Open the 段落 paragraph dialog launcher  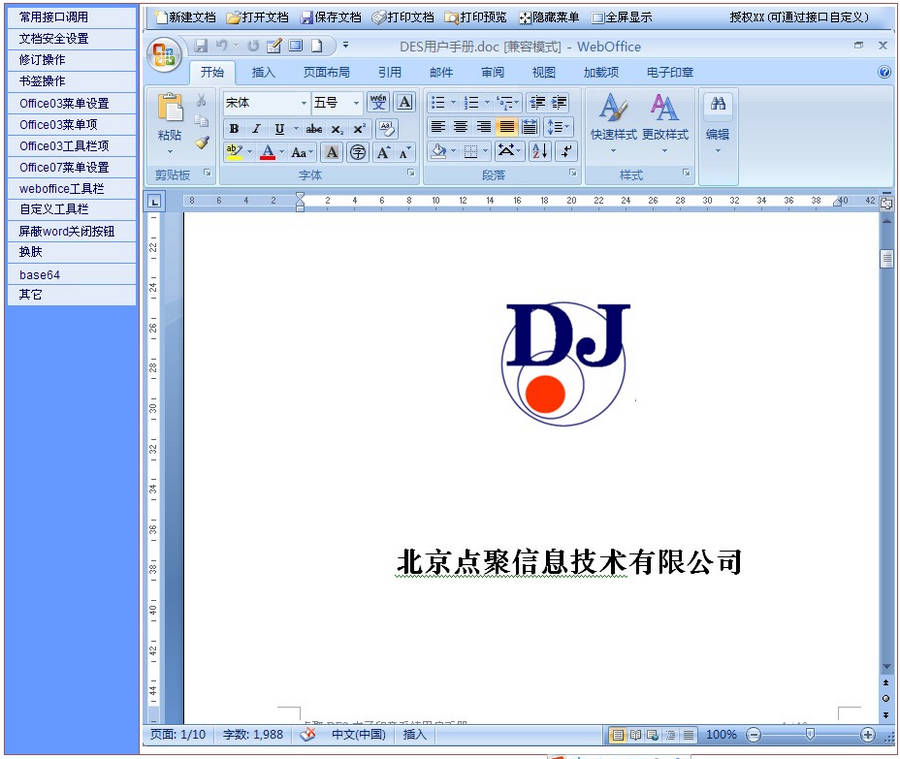point(573,172)
